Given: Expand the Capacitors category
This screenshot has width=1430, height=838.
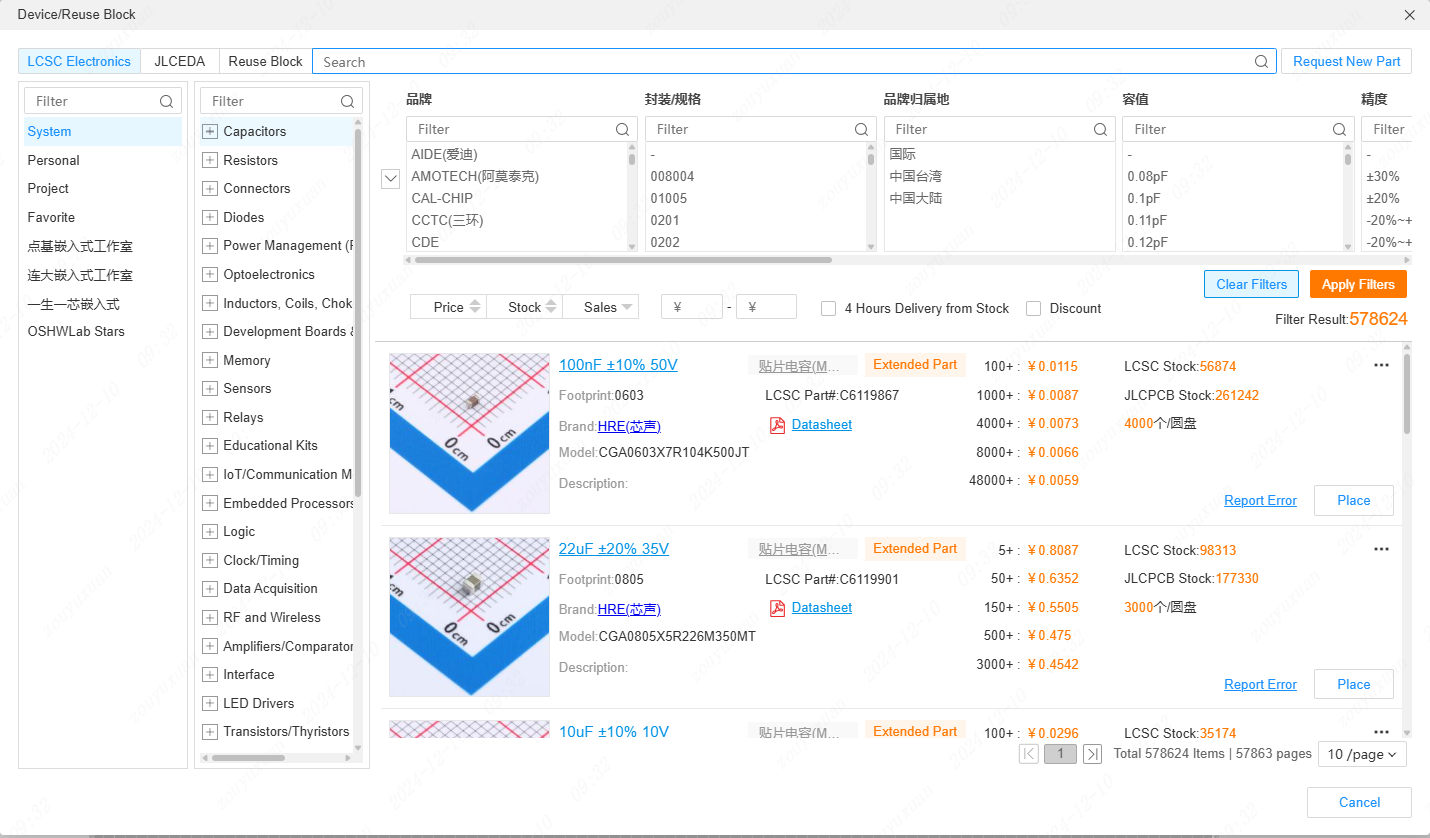Looking at the screenshot, I should tap(210, 131).
